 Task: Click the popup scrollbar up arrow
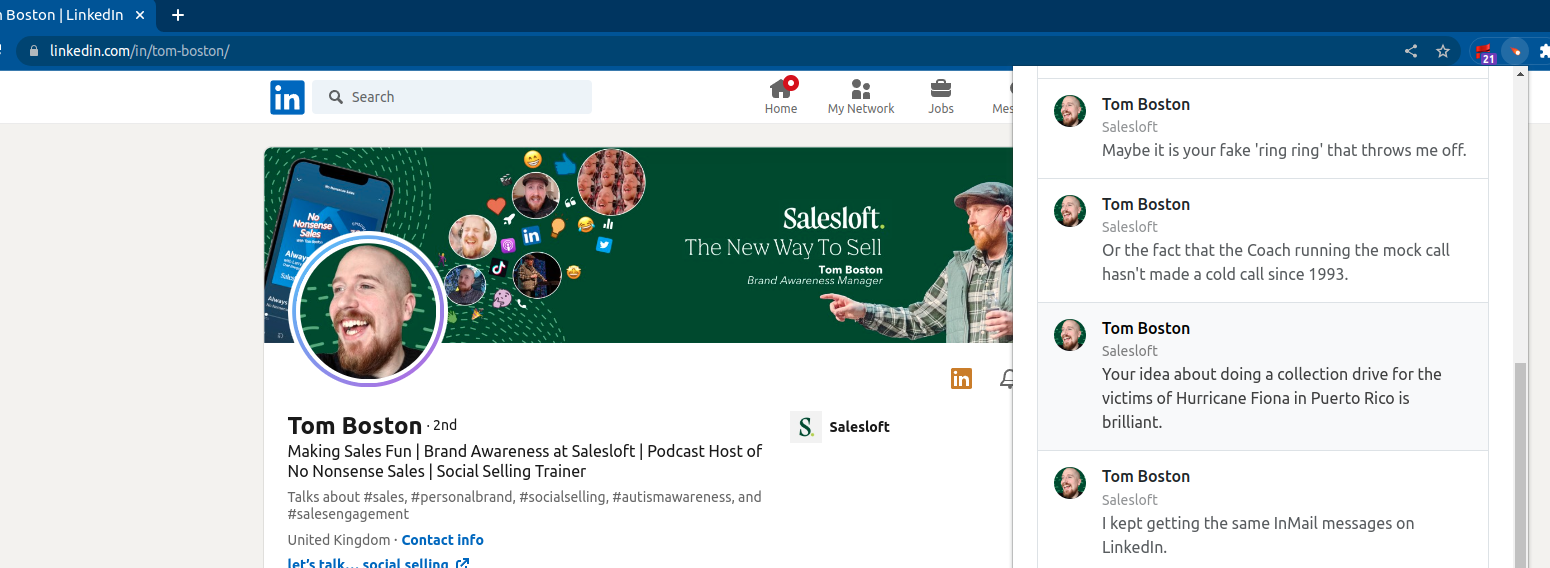(x=1521, y=74)
